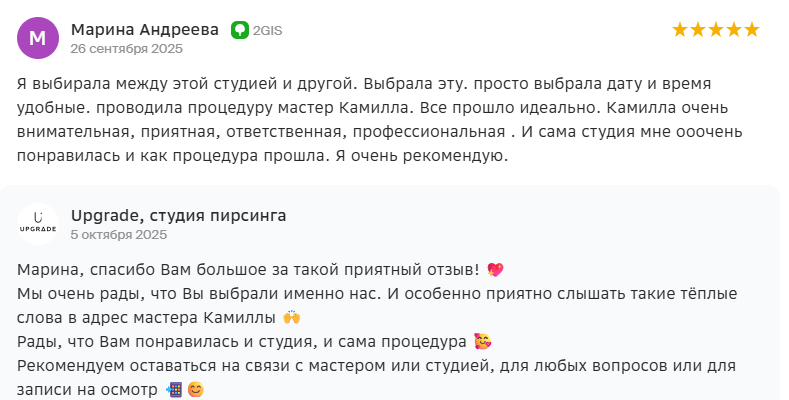Click the 2GIS source label text
The height and width of the screenshot is (400, 789).
tap(268, 30)
